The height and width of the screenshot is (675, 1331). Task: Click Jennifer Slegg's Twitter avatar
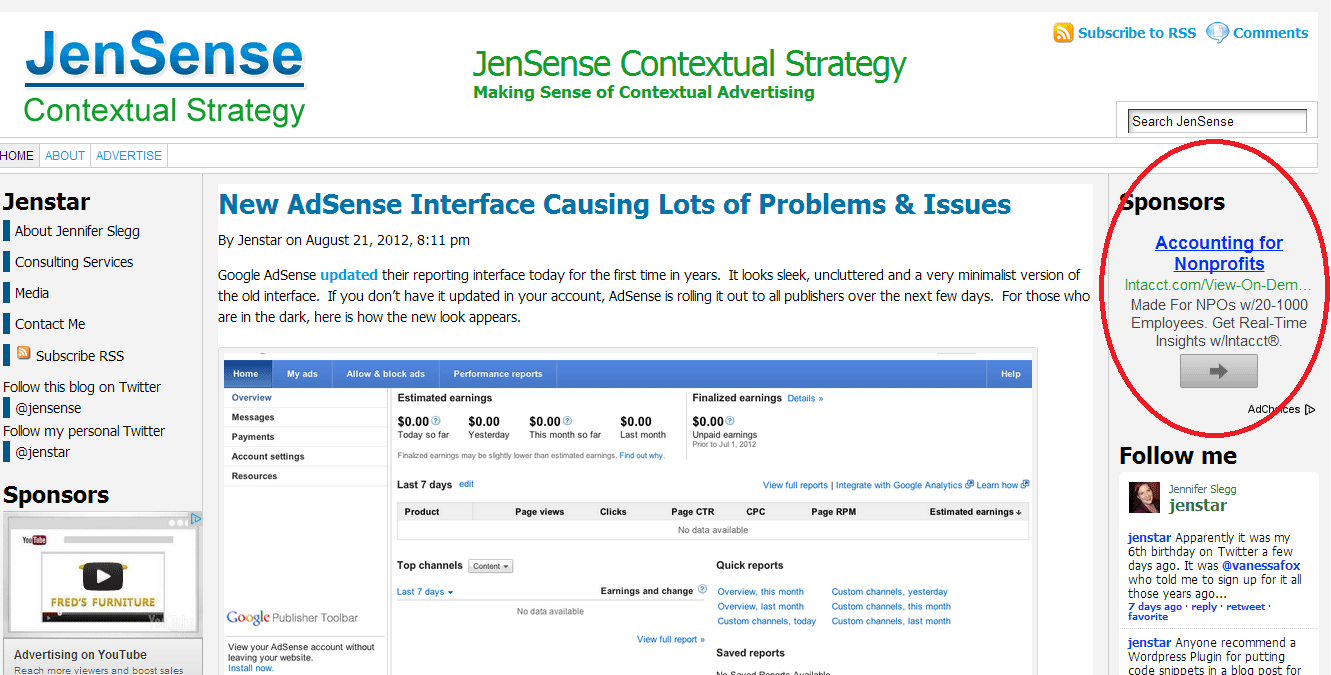tap(1144, 497)
